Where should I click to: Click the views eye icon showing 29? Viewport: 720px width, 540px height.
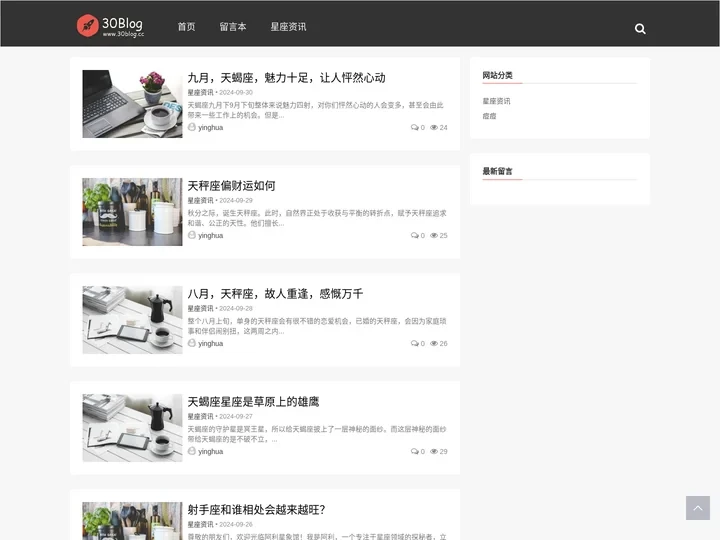[434, 451]
